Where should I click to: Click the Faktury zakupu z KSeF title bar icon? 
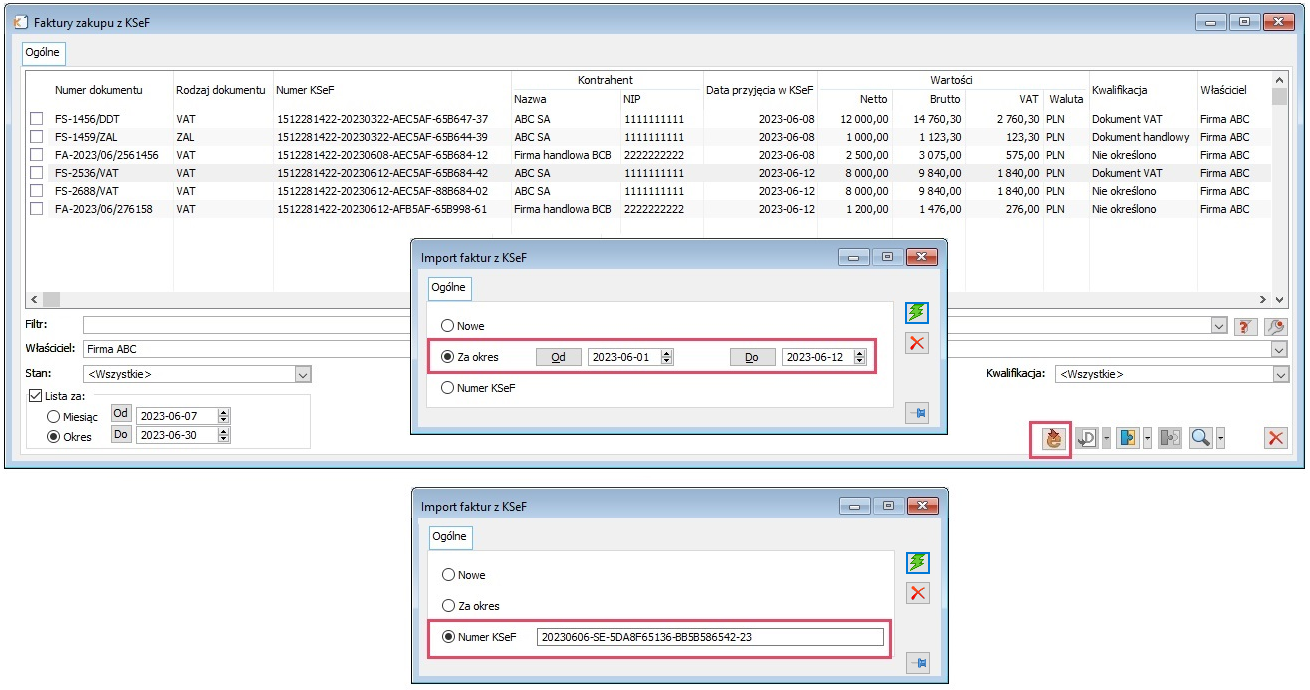point(21,21)
